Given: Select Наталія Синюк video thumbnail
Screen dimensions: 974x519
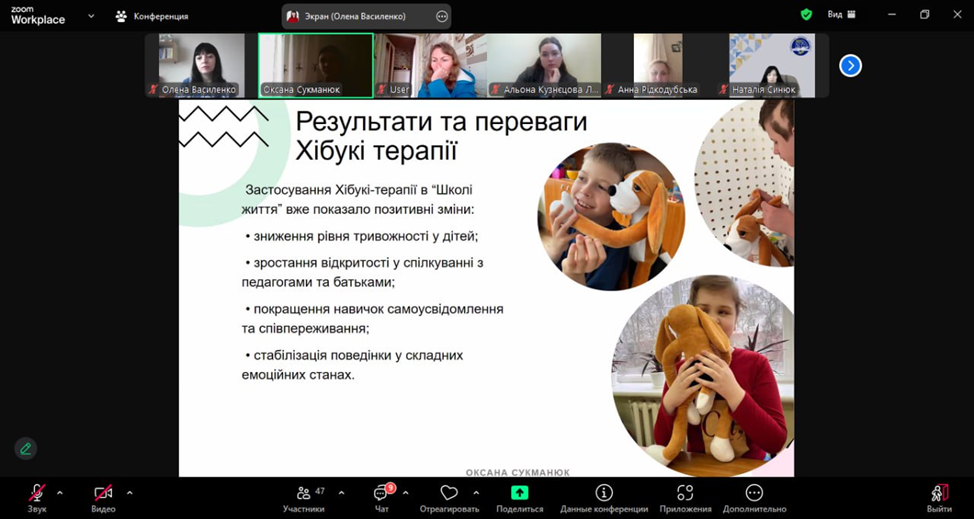Looking at the screenshot, I should 772,65.
